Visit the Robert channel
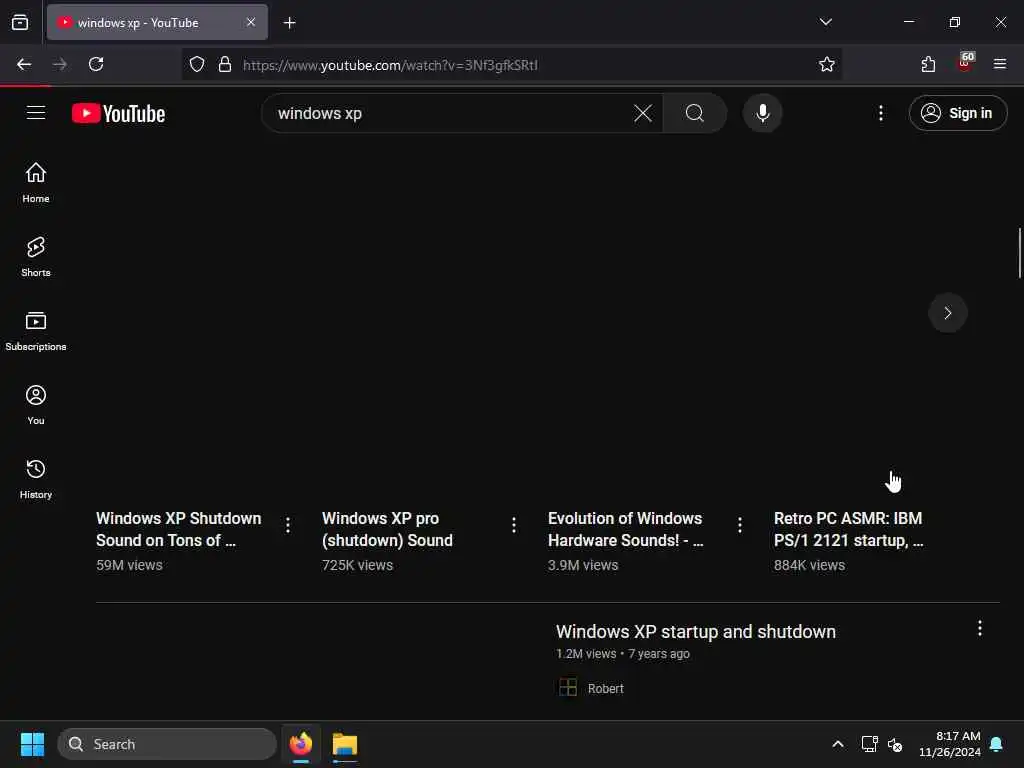The image size is (1024, 768). tap(605, 688)
